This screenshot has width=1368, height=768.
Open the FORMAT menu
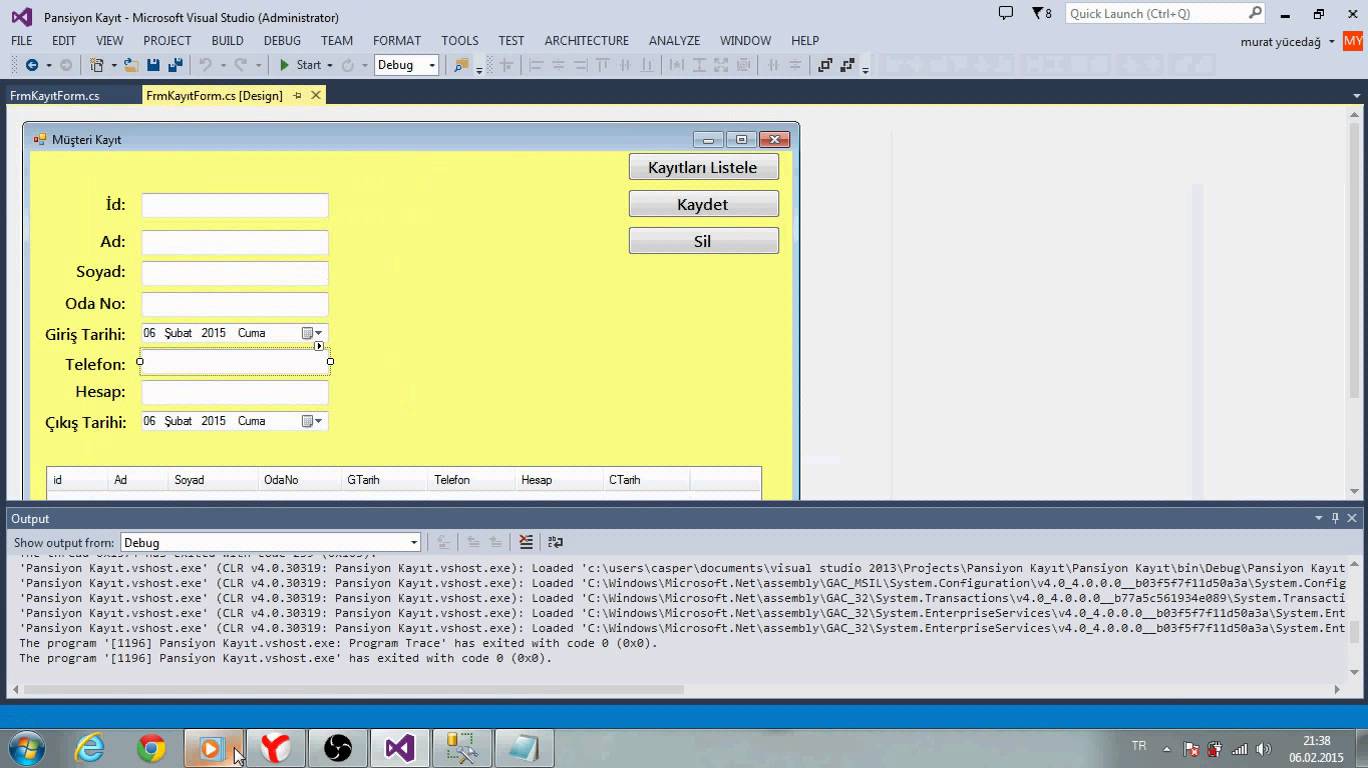tap(397, 41)
